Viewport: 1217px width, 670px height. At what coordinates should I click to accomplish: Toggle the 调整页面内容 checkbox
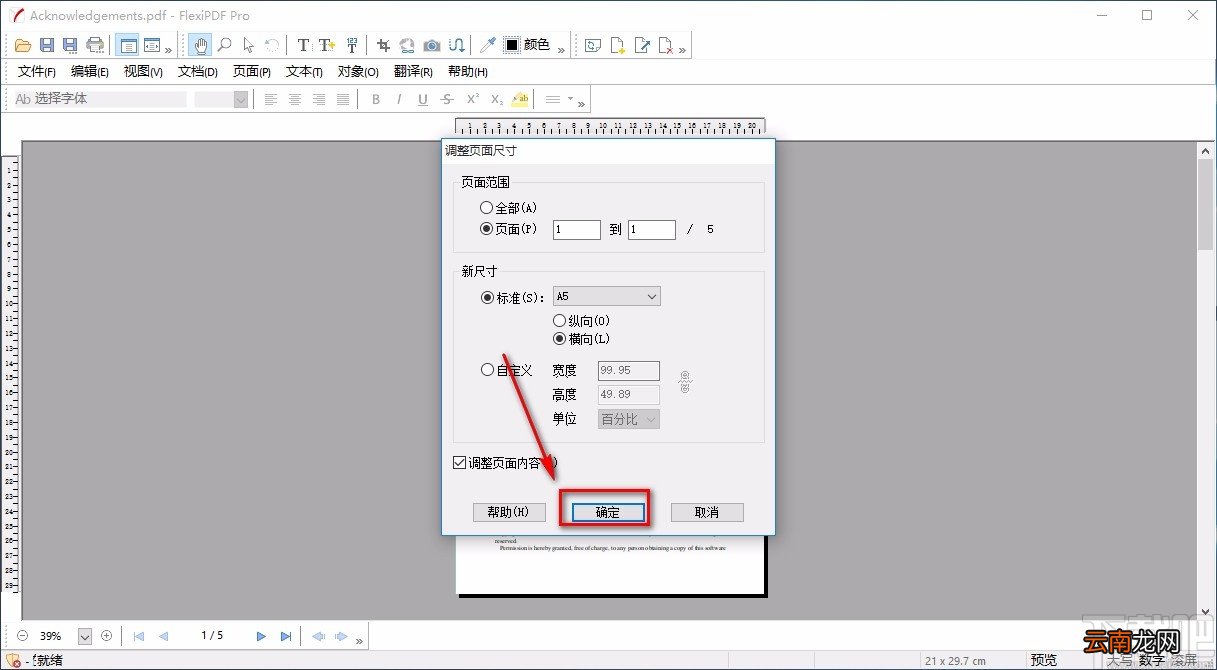(459, 463)
